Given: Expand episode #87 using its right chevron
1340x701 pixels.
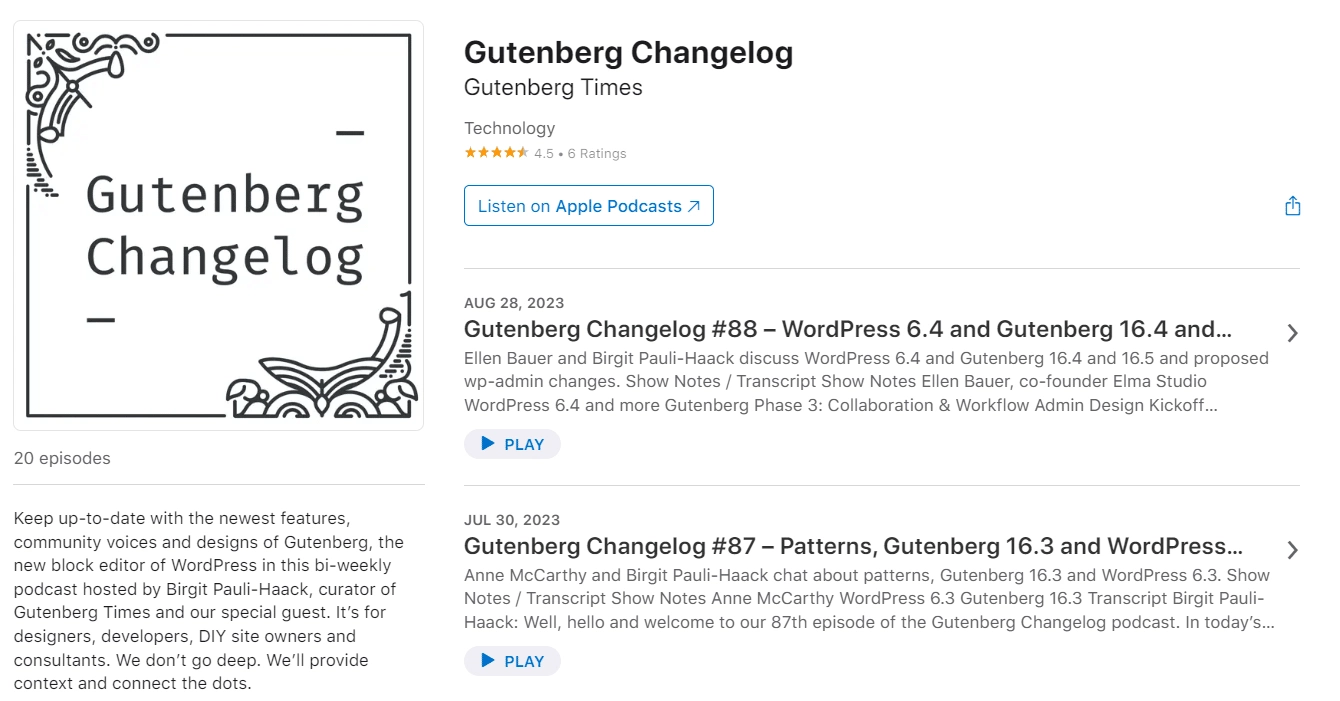Looking at the screenshot, I should click(x=1292, y=550).
